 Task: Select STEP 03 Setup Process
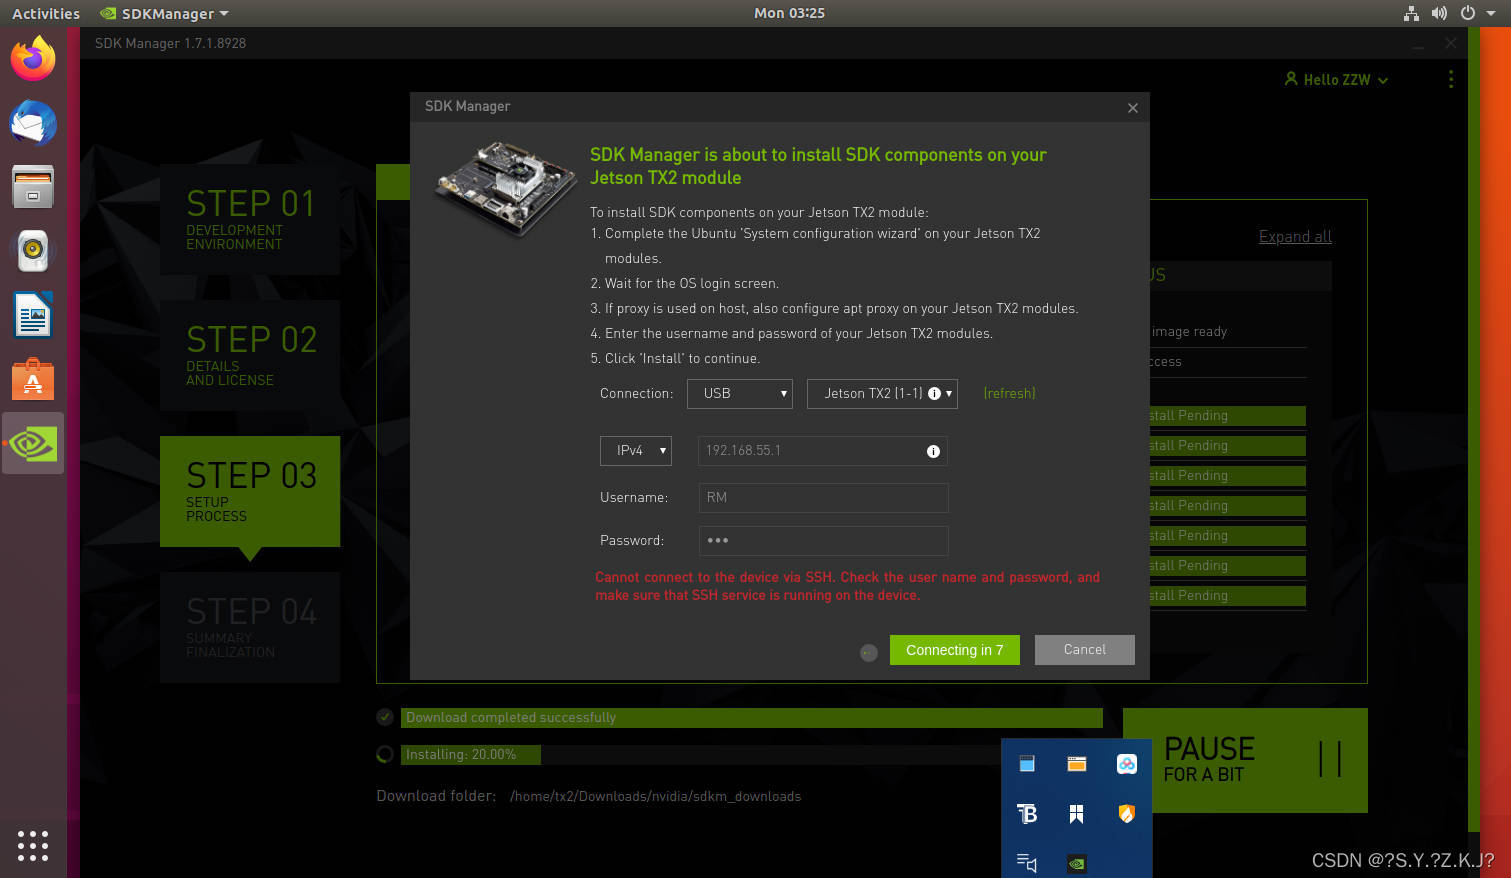click(250, 491)
